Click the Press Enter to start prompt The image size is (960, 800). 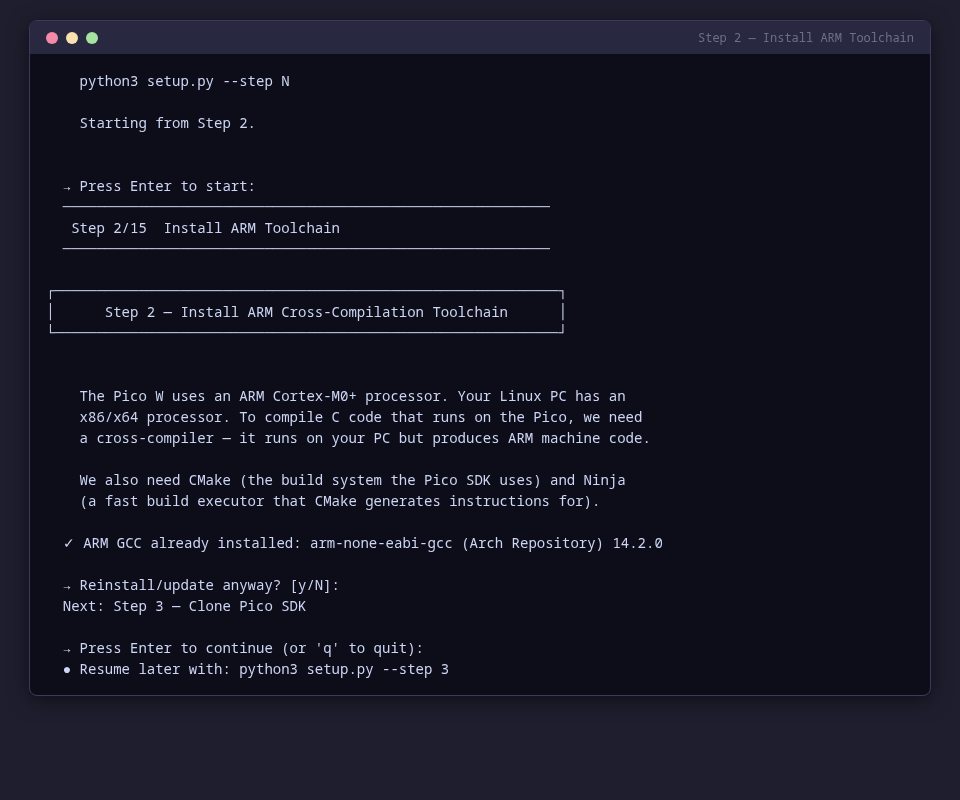[167, 187]
